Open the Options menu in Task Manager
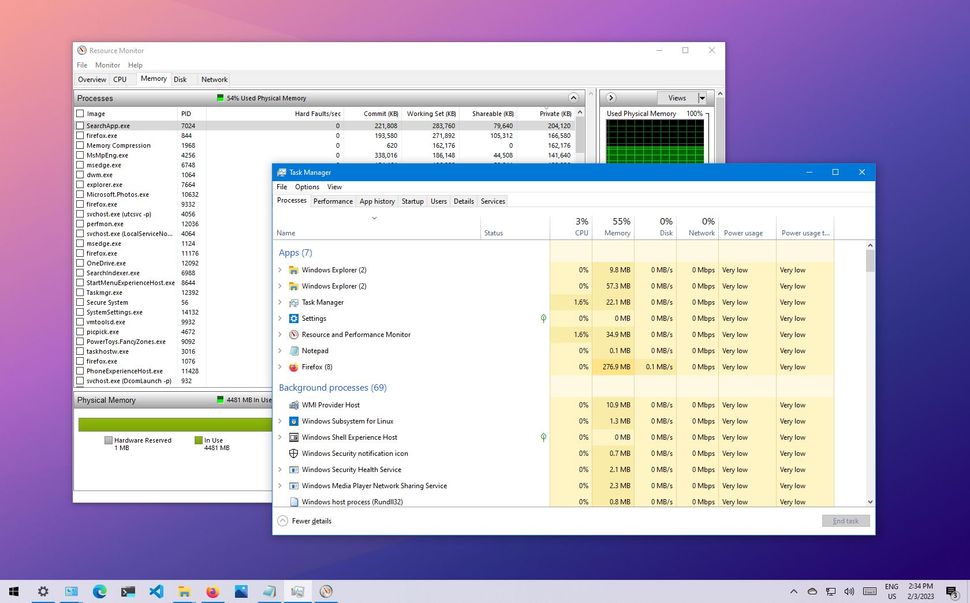The width and height of the screenshot is (970, 603). 307,186
